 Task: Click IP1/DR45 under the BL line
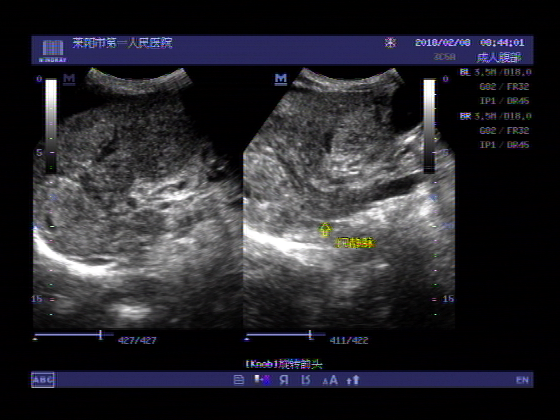coord(504,101)
